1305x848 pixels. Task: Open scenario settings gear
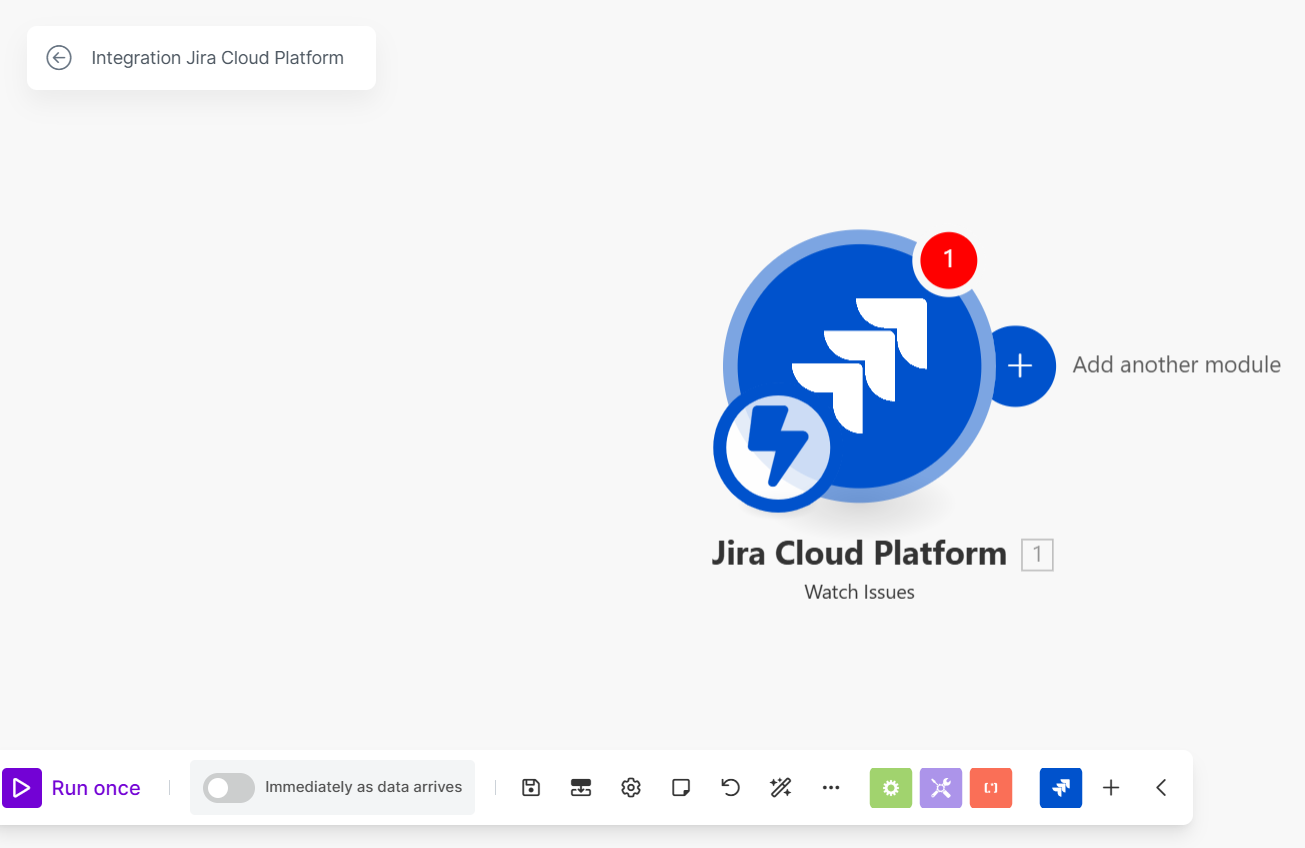pos(631,788)
